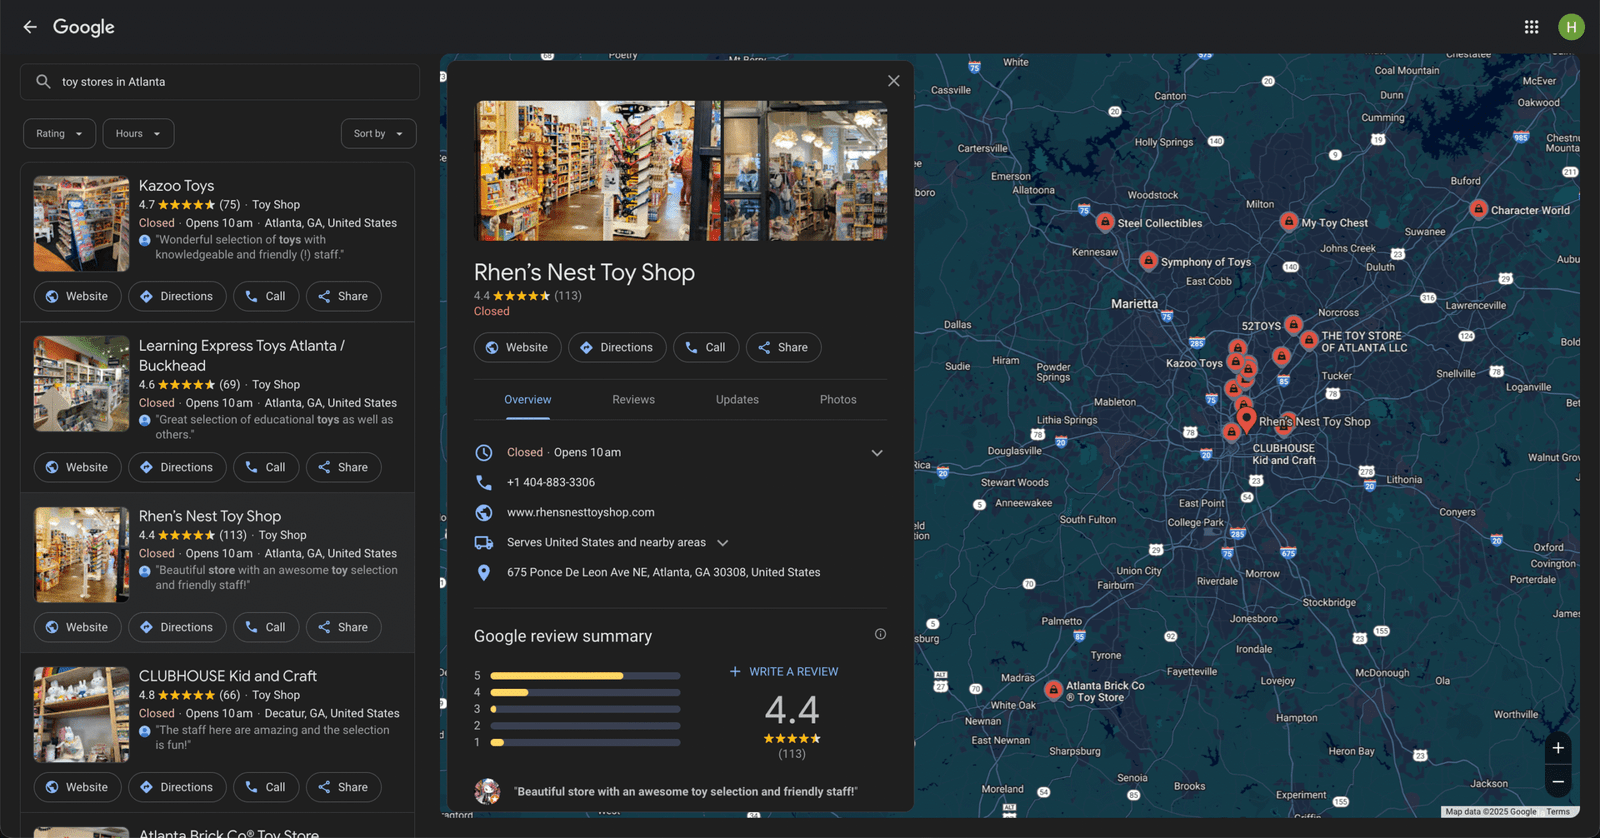Open Terms link on map
The width and height of the screenshot is (1600, 838).
1557,812
